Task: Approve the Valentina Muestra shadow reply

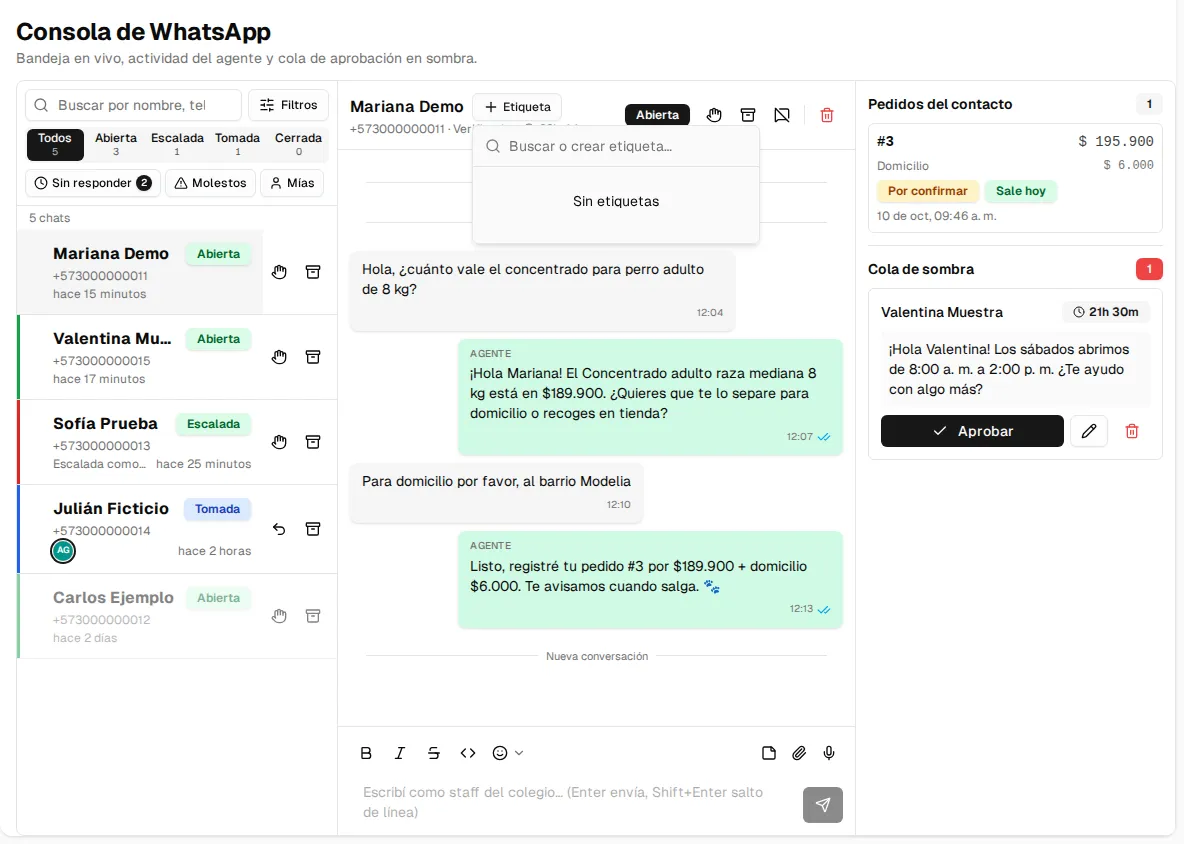Action: click(x=972, y=431)
